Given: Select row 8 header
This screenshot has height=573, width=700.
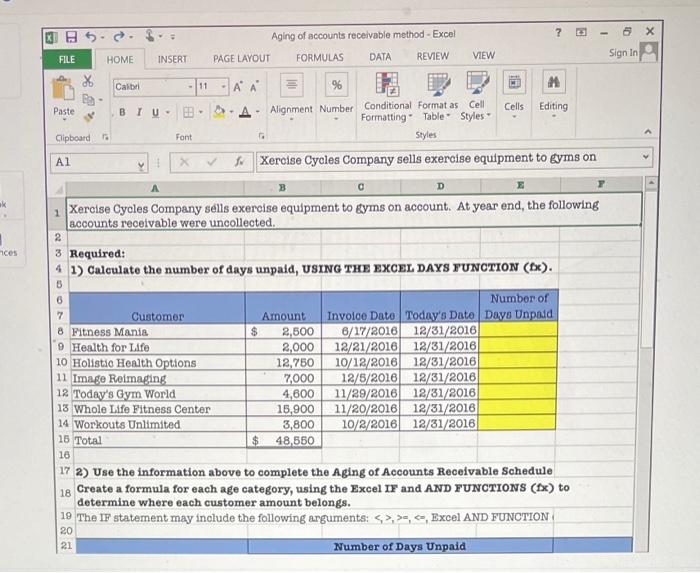Looking at the screenshot, I should tap(61, 332).
